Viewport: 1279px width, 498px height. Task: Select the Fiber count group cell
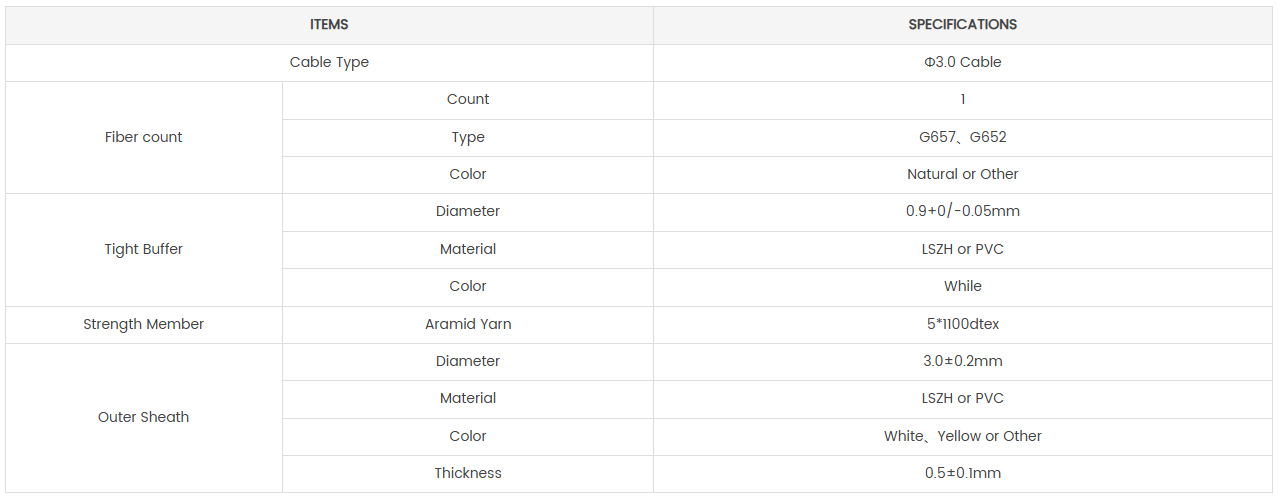coord(144,137)
